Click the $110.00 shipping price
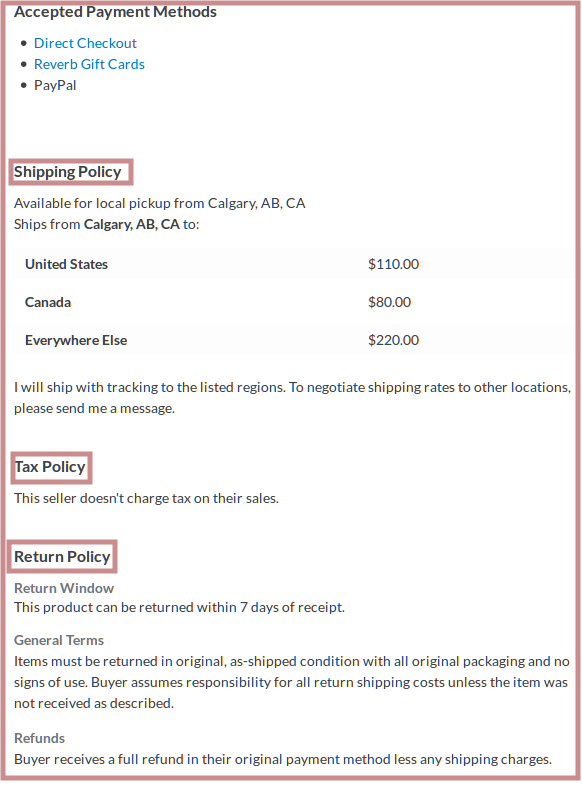 click(x=393, y=264)
